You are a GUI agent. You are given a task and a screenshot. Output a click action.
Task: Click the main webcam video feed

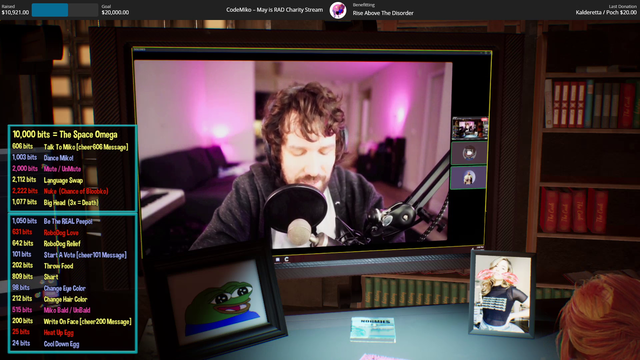(293, 154)
